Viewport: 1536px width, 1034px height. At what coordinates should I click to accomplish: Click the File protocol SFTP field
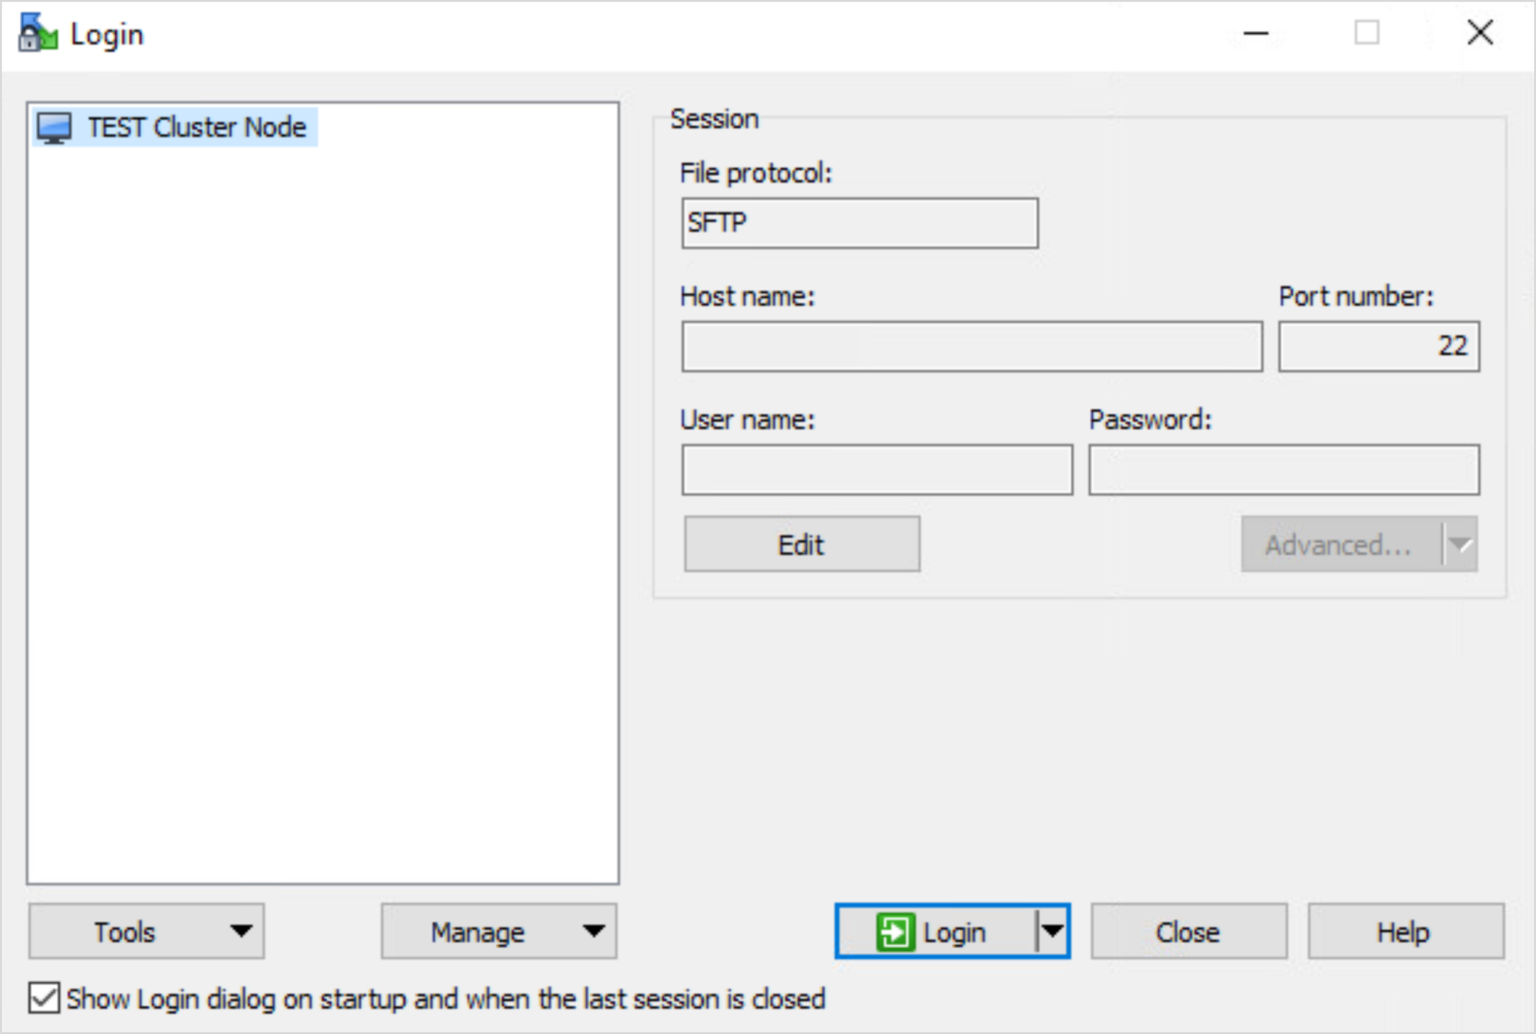coord(859,223)
